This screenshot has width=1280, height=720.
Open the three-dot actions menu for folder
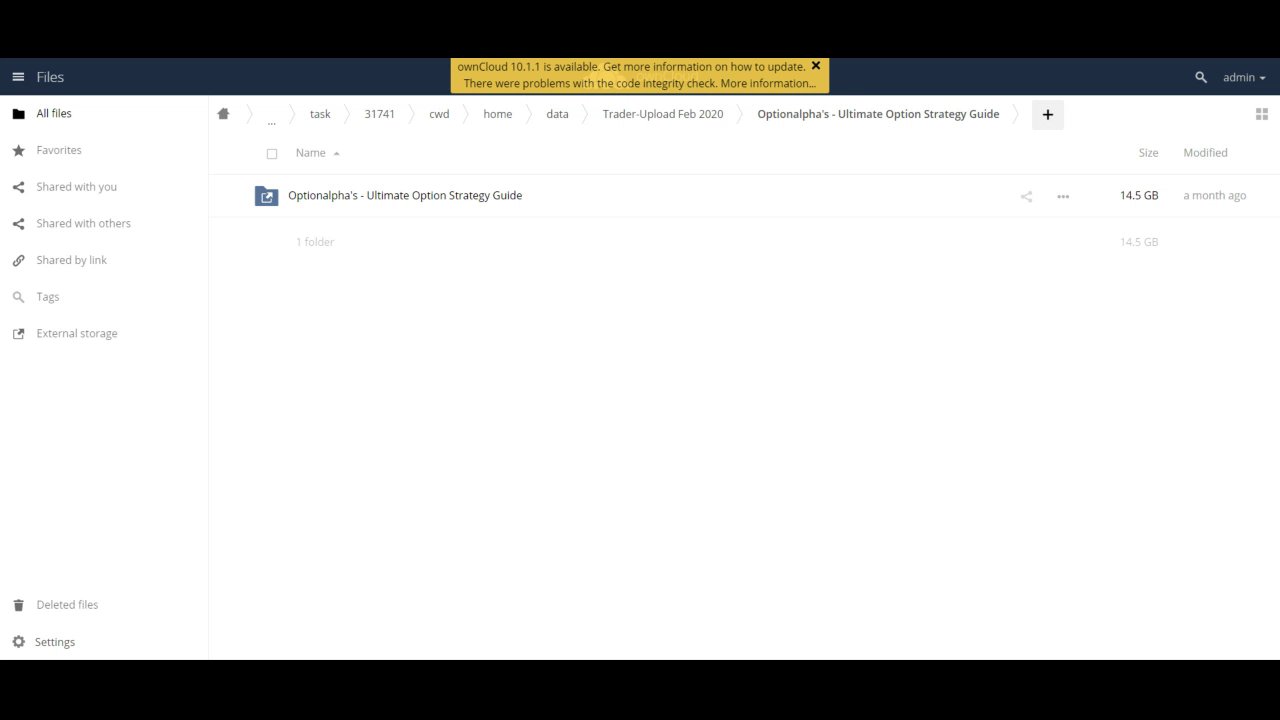[x=1063, y=196]
